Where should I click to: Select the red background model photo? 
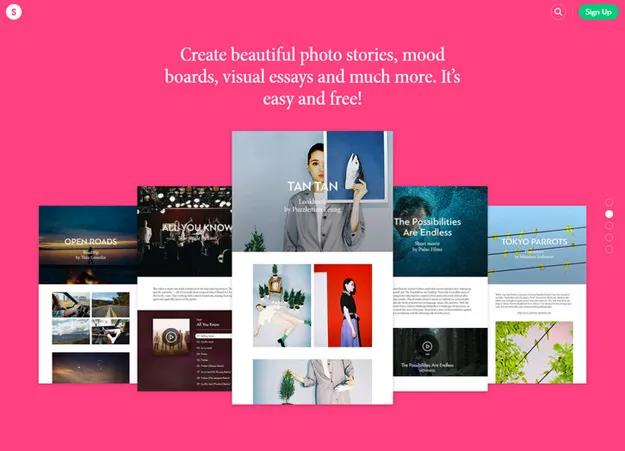click(342, 305)
